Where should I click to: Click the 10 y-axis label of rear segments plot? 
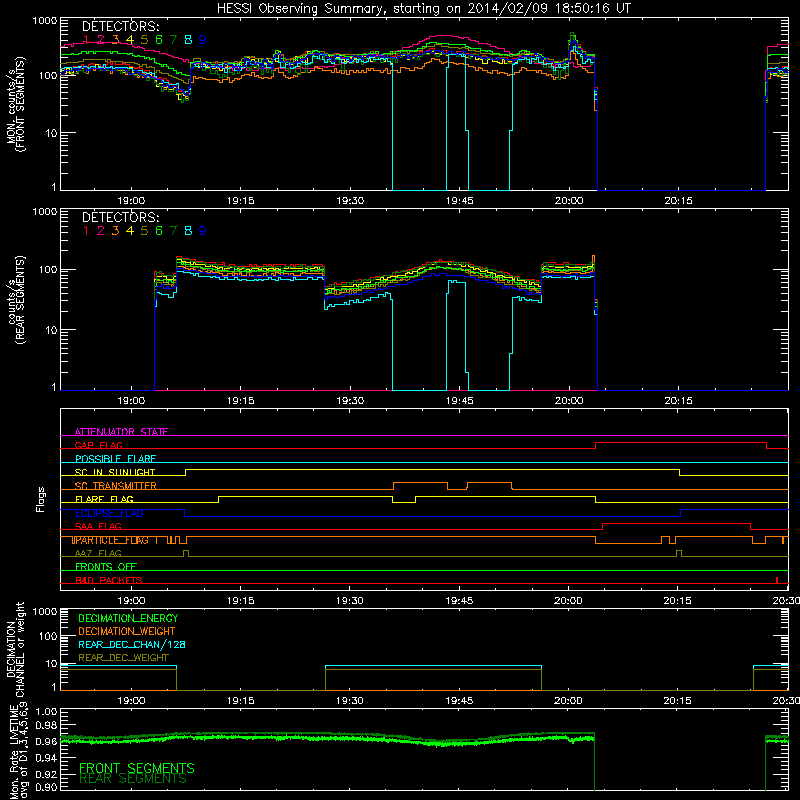click(51, 330)
